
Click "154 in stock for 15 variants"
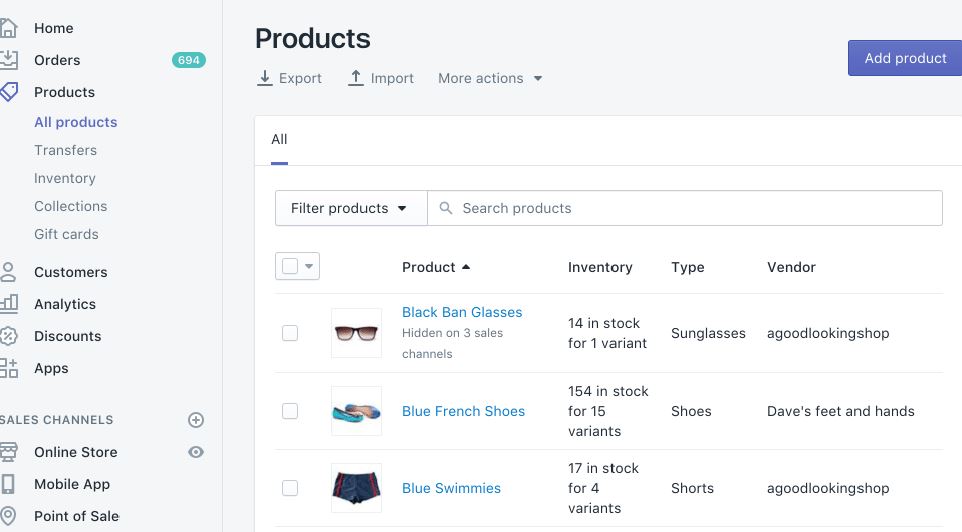tap(608, 411)
